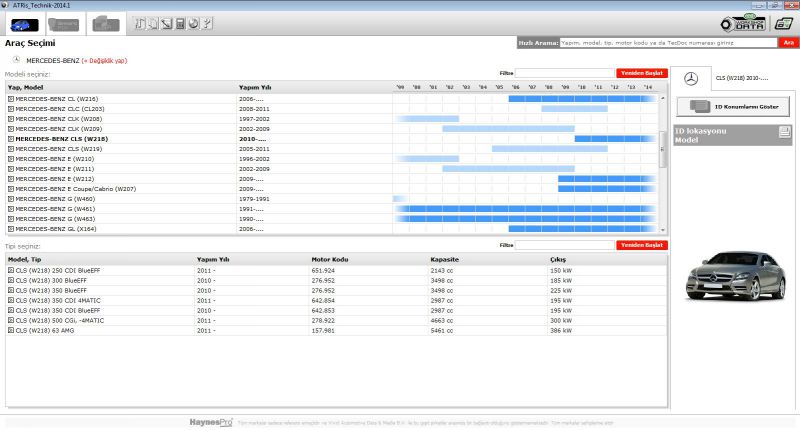The image size is (800, 430).
Task: Focus the model list Filtre field
Action: point(565,73)
